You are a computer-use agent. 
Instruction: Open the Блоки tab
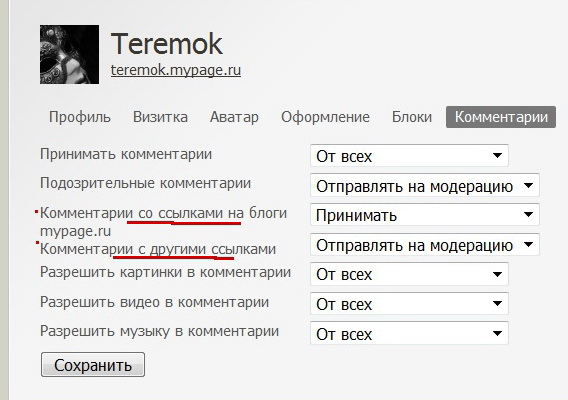[x=412, y=117]
